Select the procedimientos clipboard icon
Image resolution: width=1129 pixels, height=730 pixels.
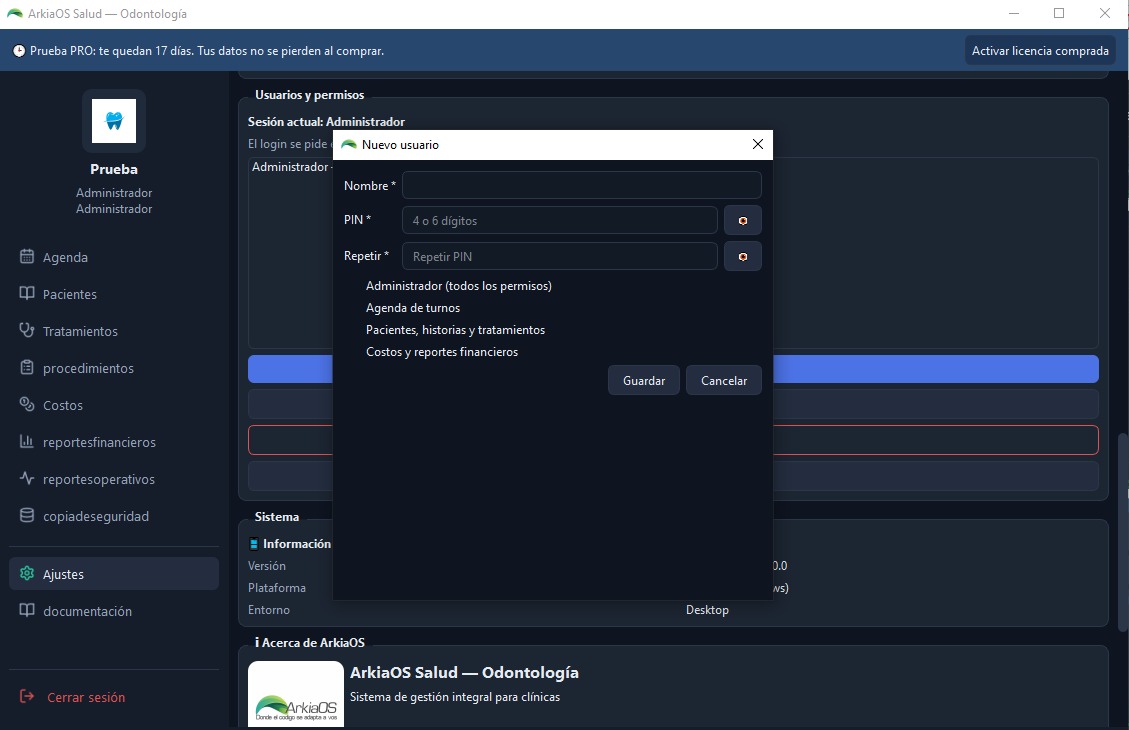pyautogui.click(x=27, y=367)
